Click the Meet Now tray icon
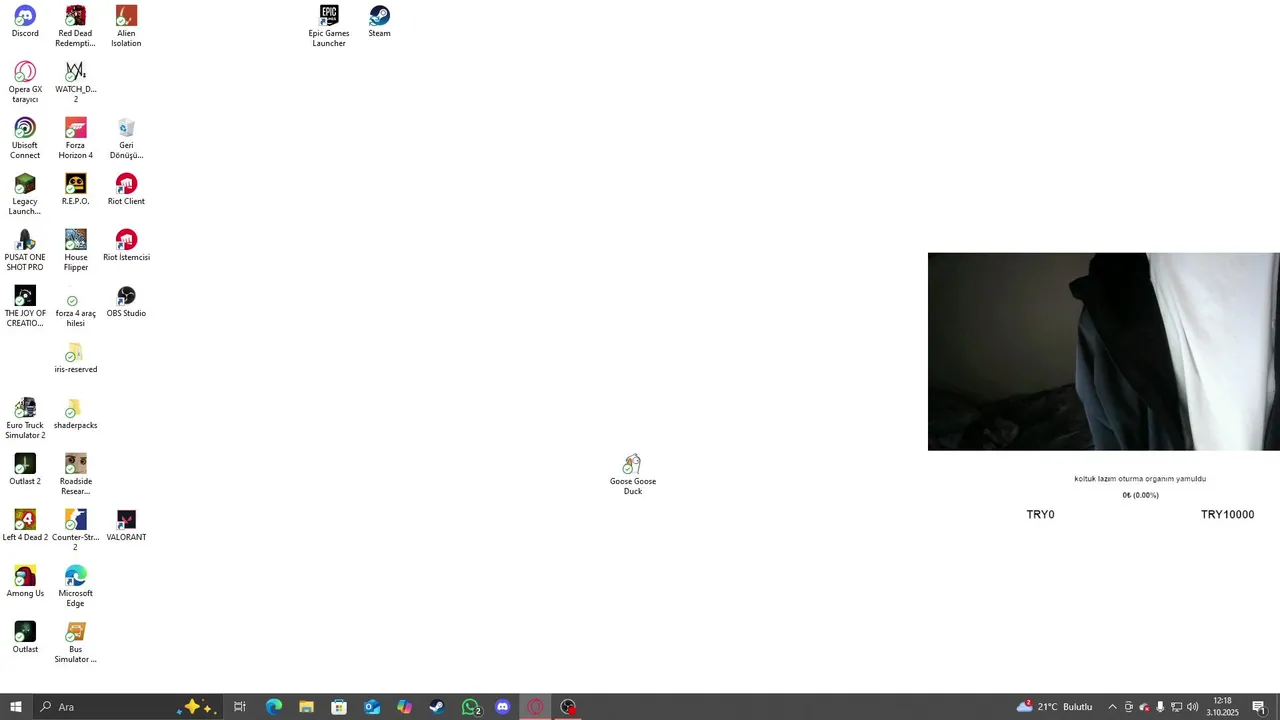This screenshot has width=1280, height=720. click(x=1129, y=707)
